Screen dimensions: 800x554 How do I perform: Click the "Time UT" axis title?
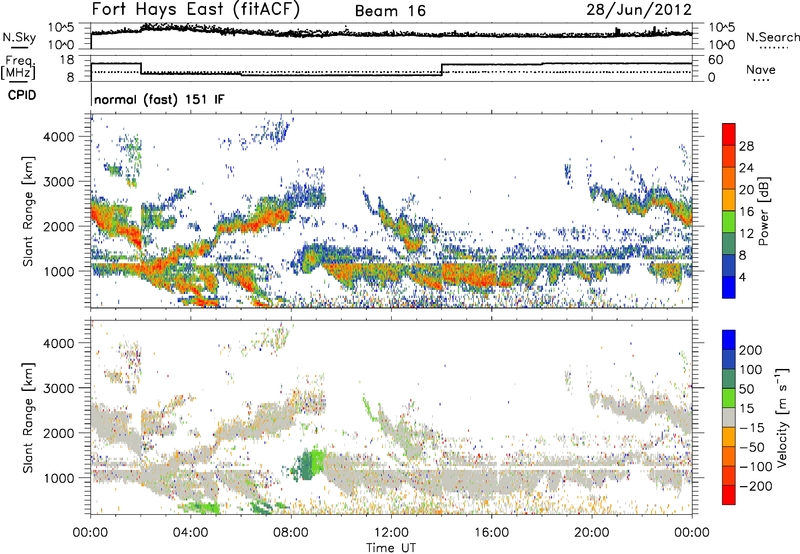(391, 548)
